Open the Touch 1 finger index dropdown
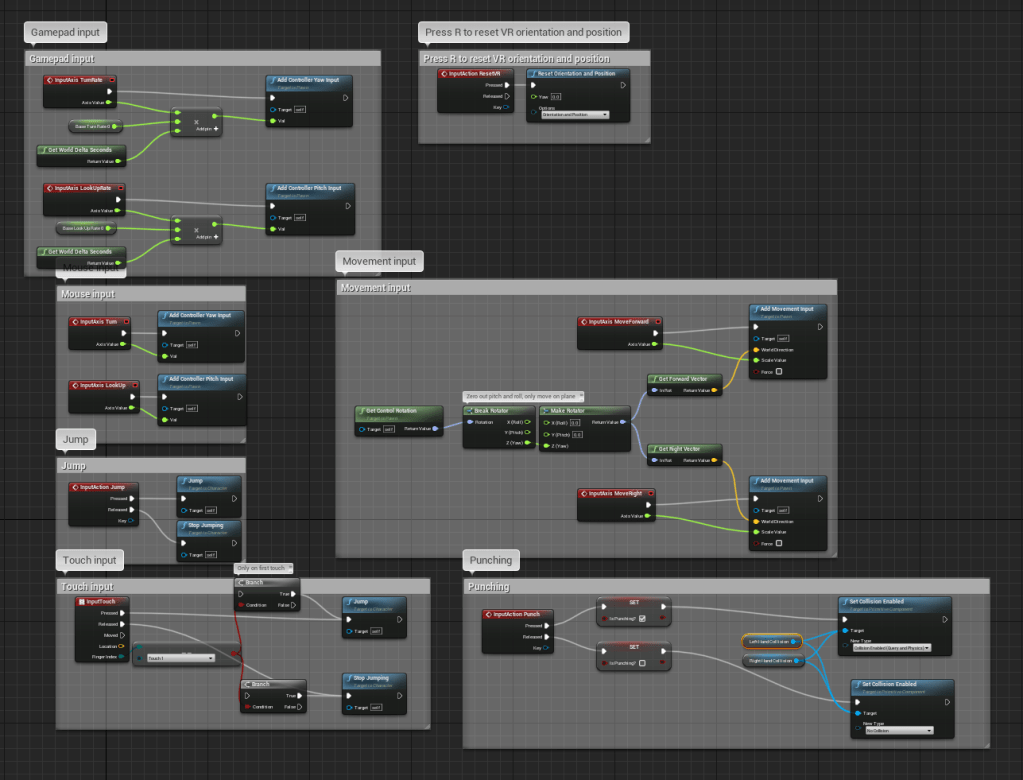Screen dimensions: 1023x780 180,658
